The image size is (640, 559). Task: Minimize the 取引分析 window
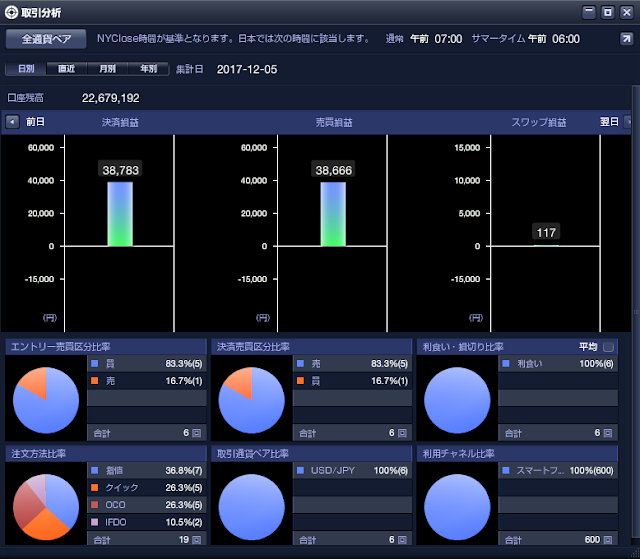point(589,12)
